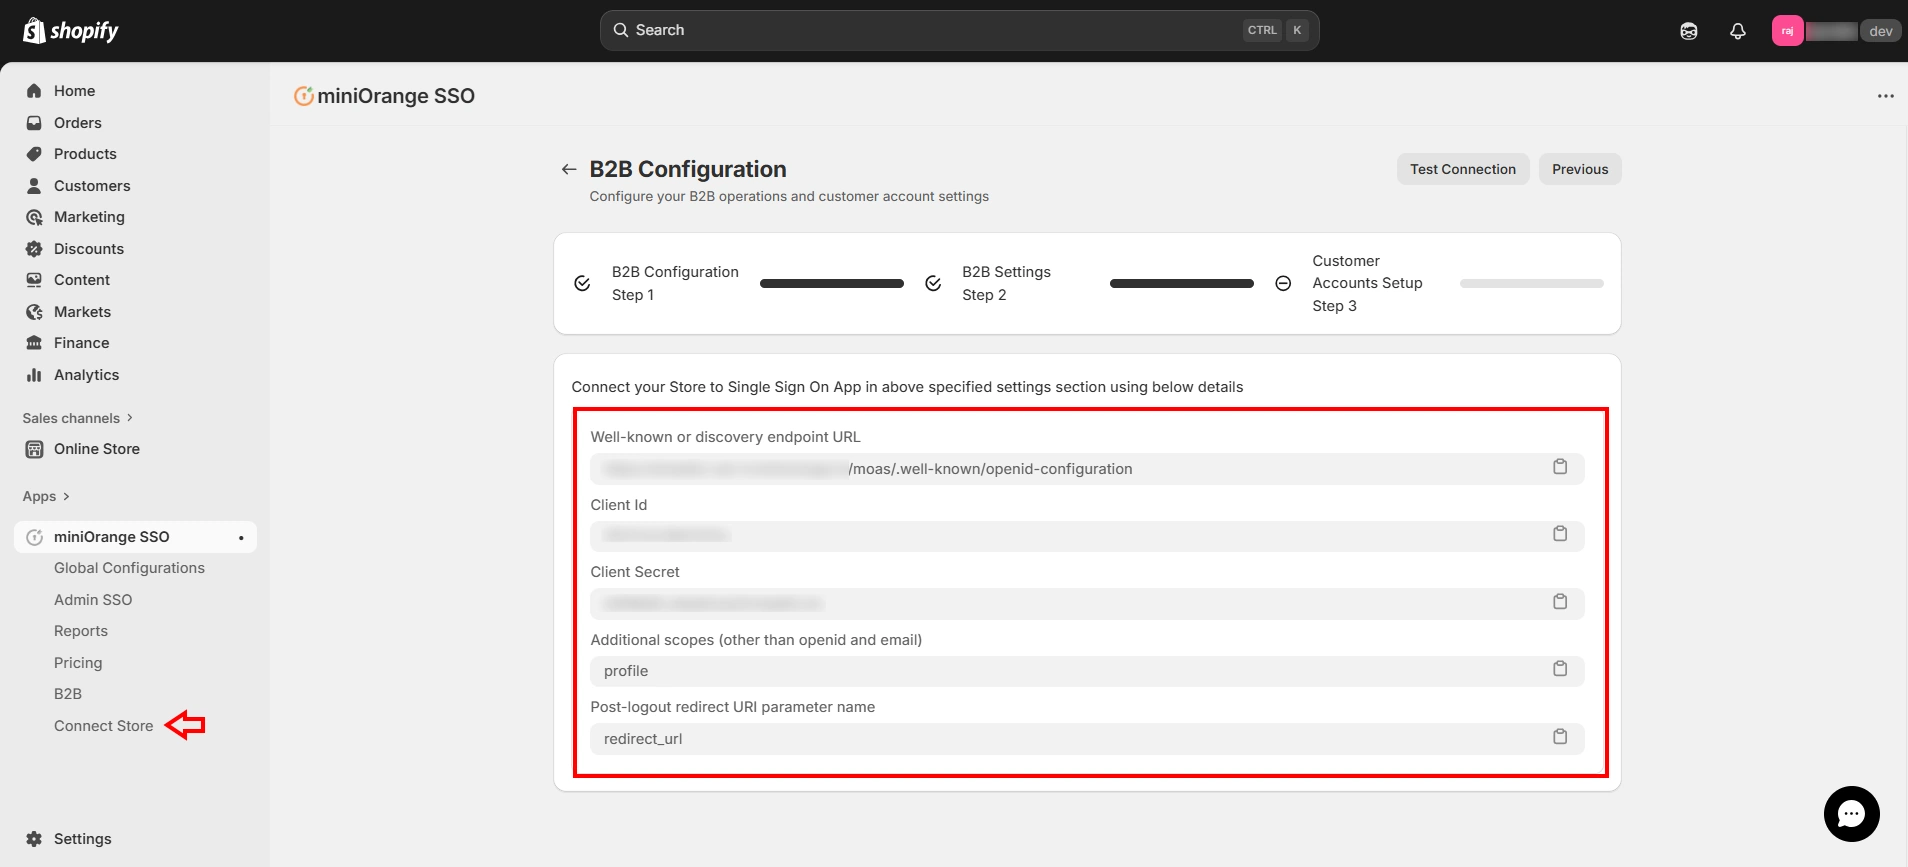The height and width of the screenshot is (867, 1908).
Task: Select Customer Accounts Setup Step 3
Action: point(1367,283)
